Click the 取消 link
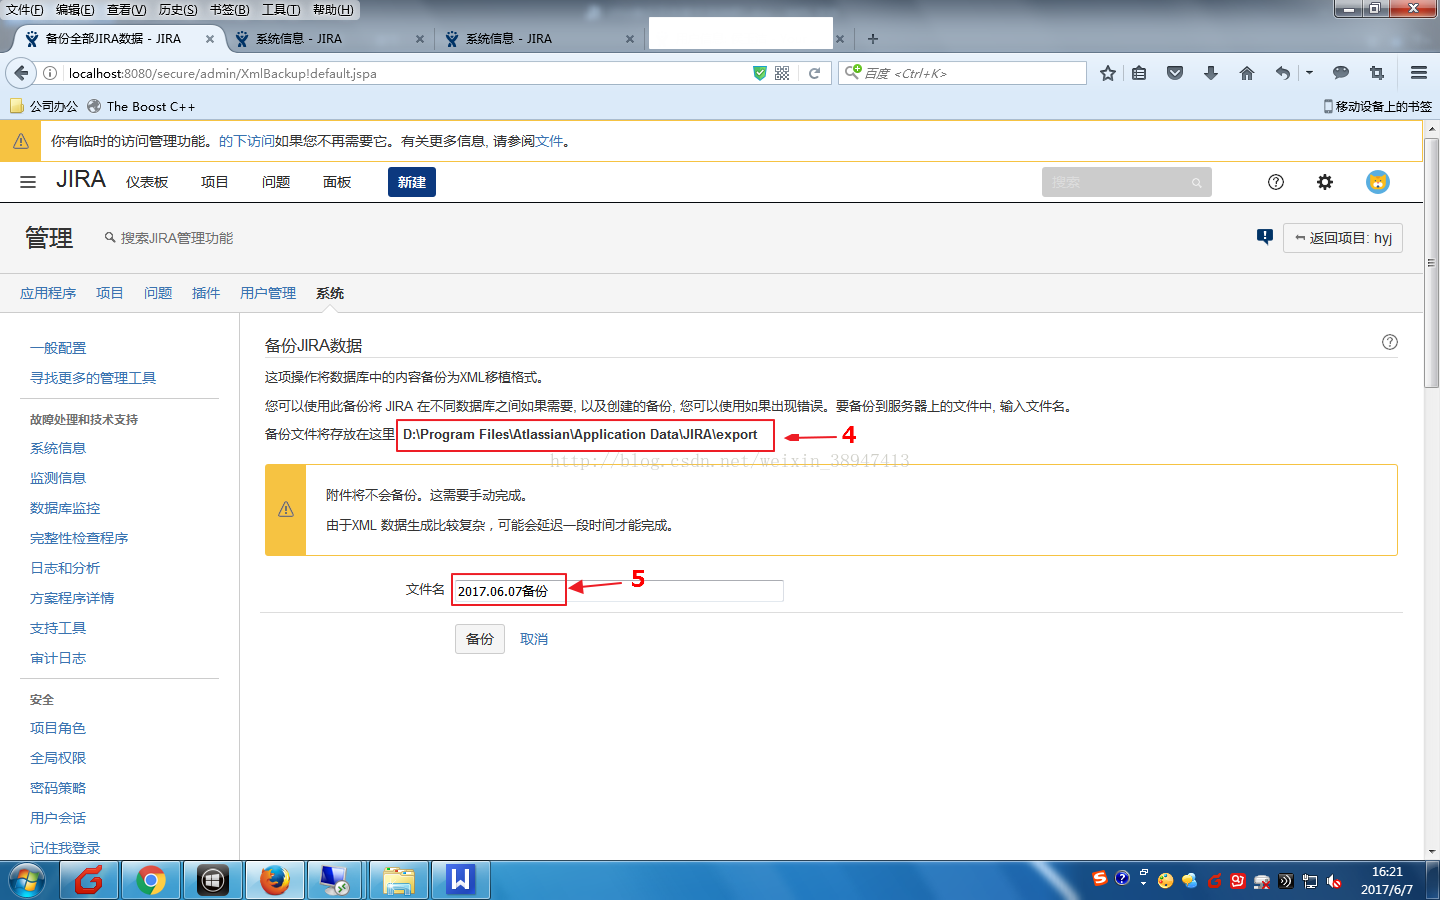Screen dimensions: 1440x900 (534, 639)
